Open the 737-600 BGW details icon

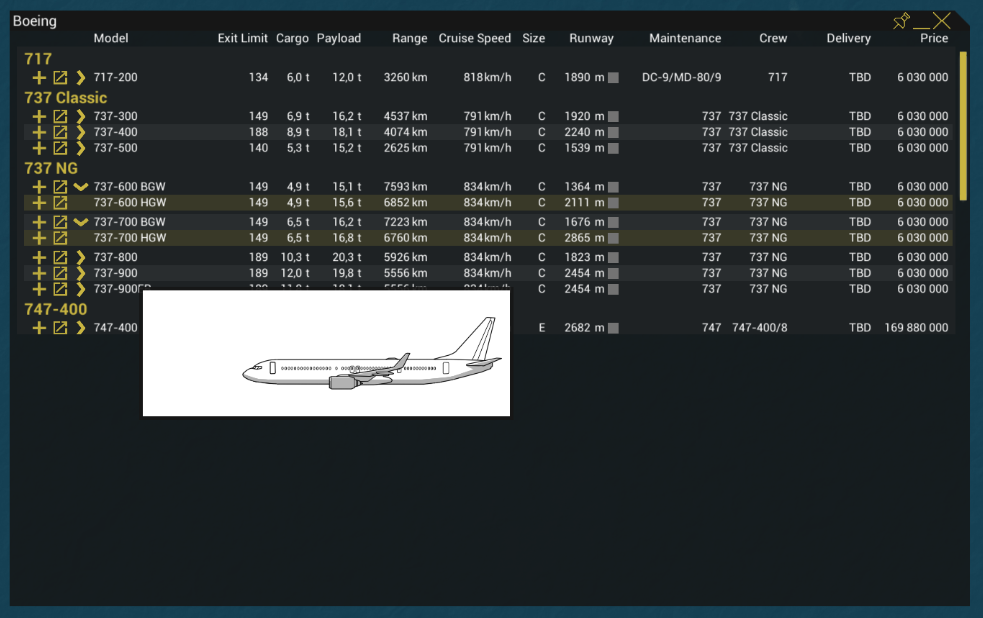[x=60, y=187]
